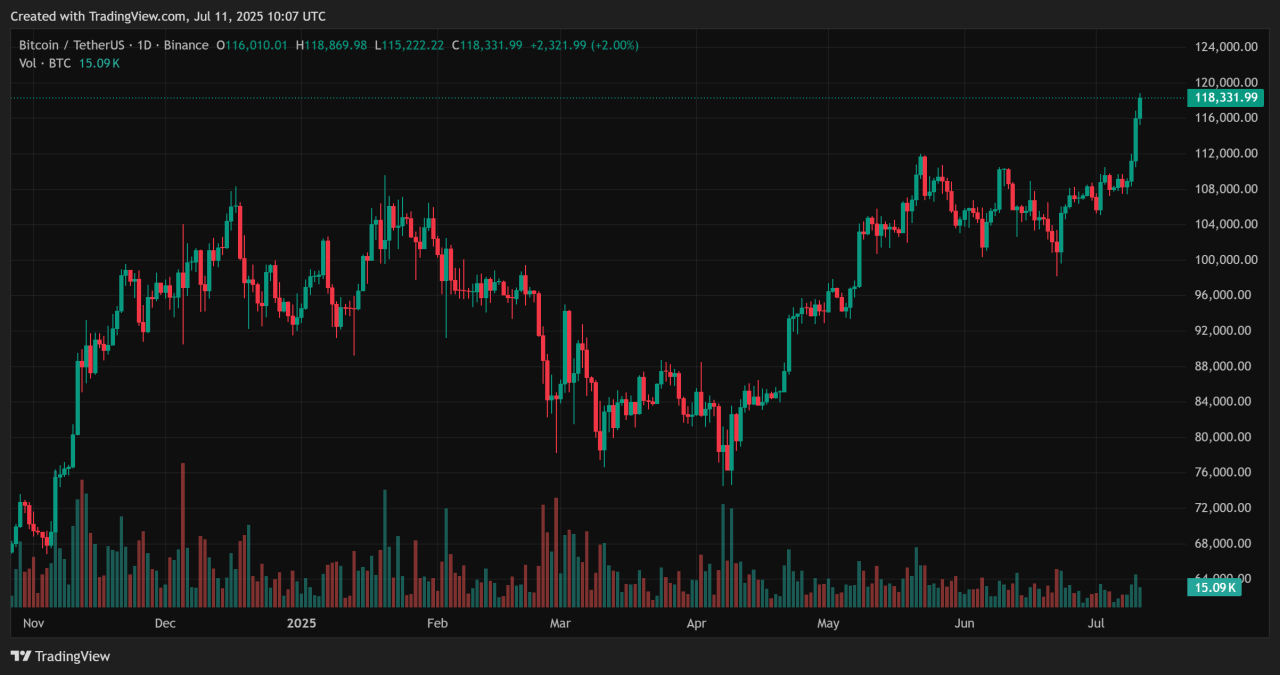Click the Mar label on time axis
This screenshot has width=1280, height=675.
coord(560,624)
